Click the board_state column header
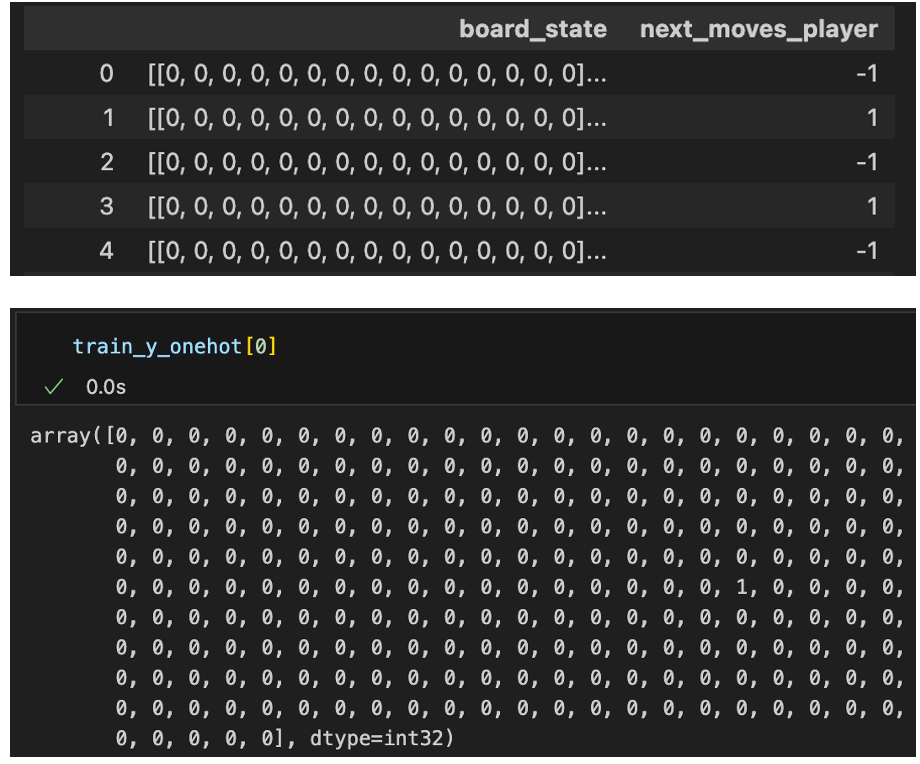The width and height of the screenshot is (920, 764). [532, 29]
